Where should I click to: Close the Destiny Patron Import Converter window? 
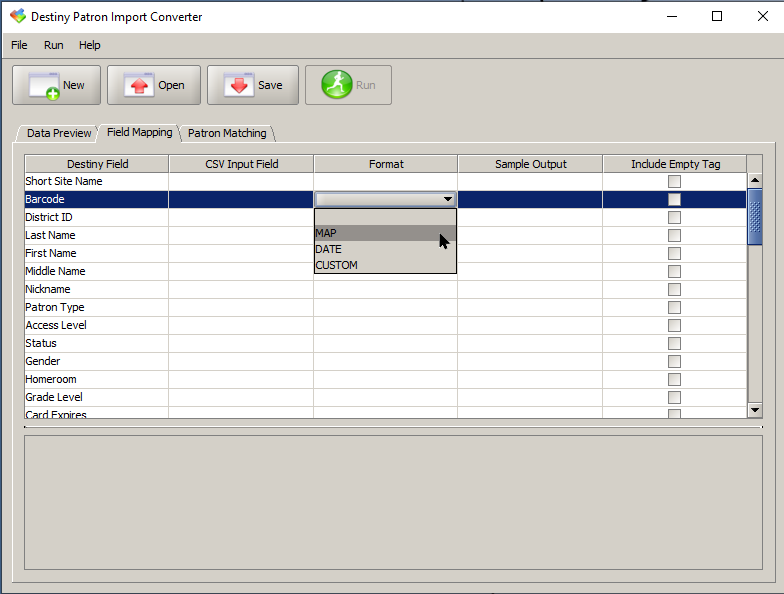(763, 16)
